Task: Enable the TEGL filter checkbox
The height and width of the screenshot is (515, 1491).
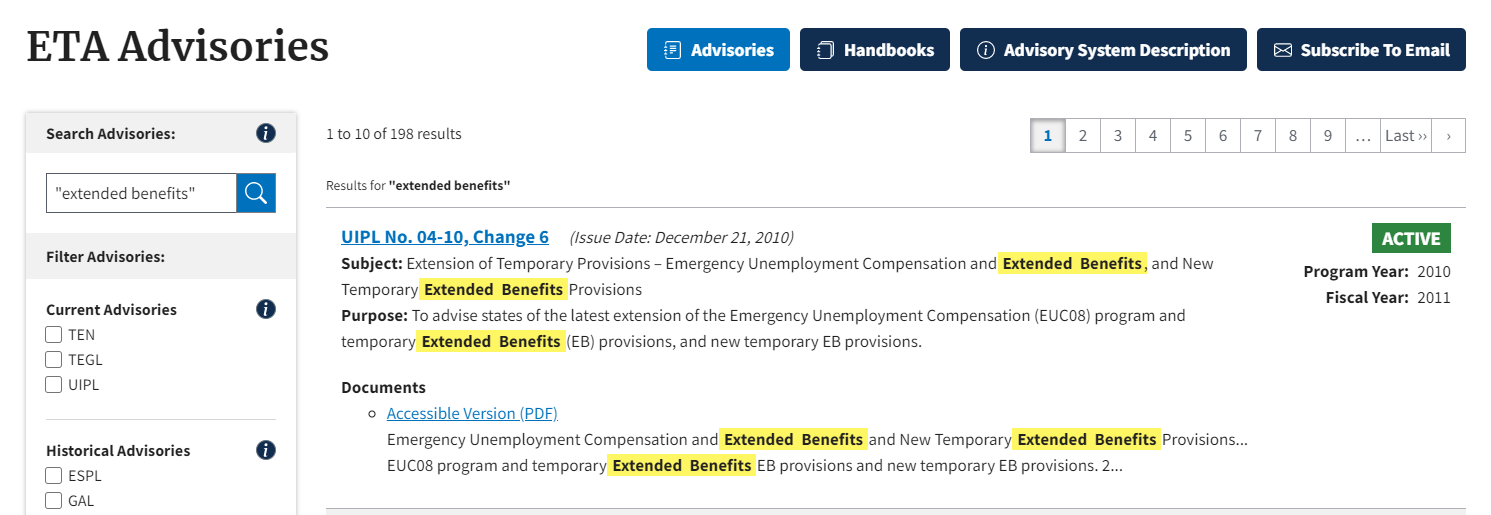Action: point(54,360)
